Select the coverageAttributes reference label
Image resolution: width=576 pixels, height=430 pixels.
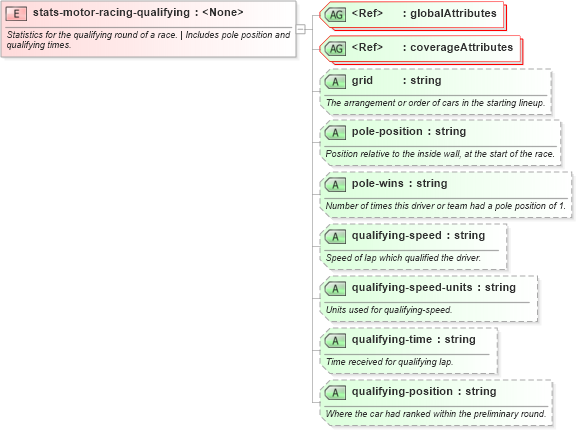point(432,47)
